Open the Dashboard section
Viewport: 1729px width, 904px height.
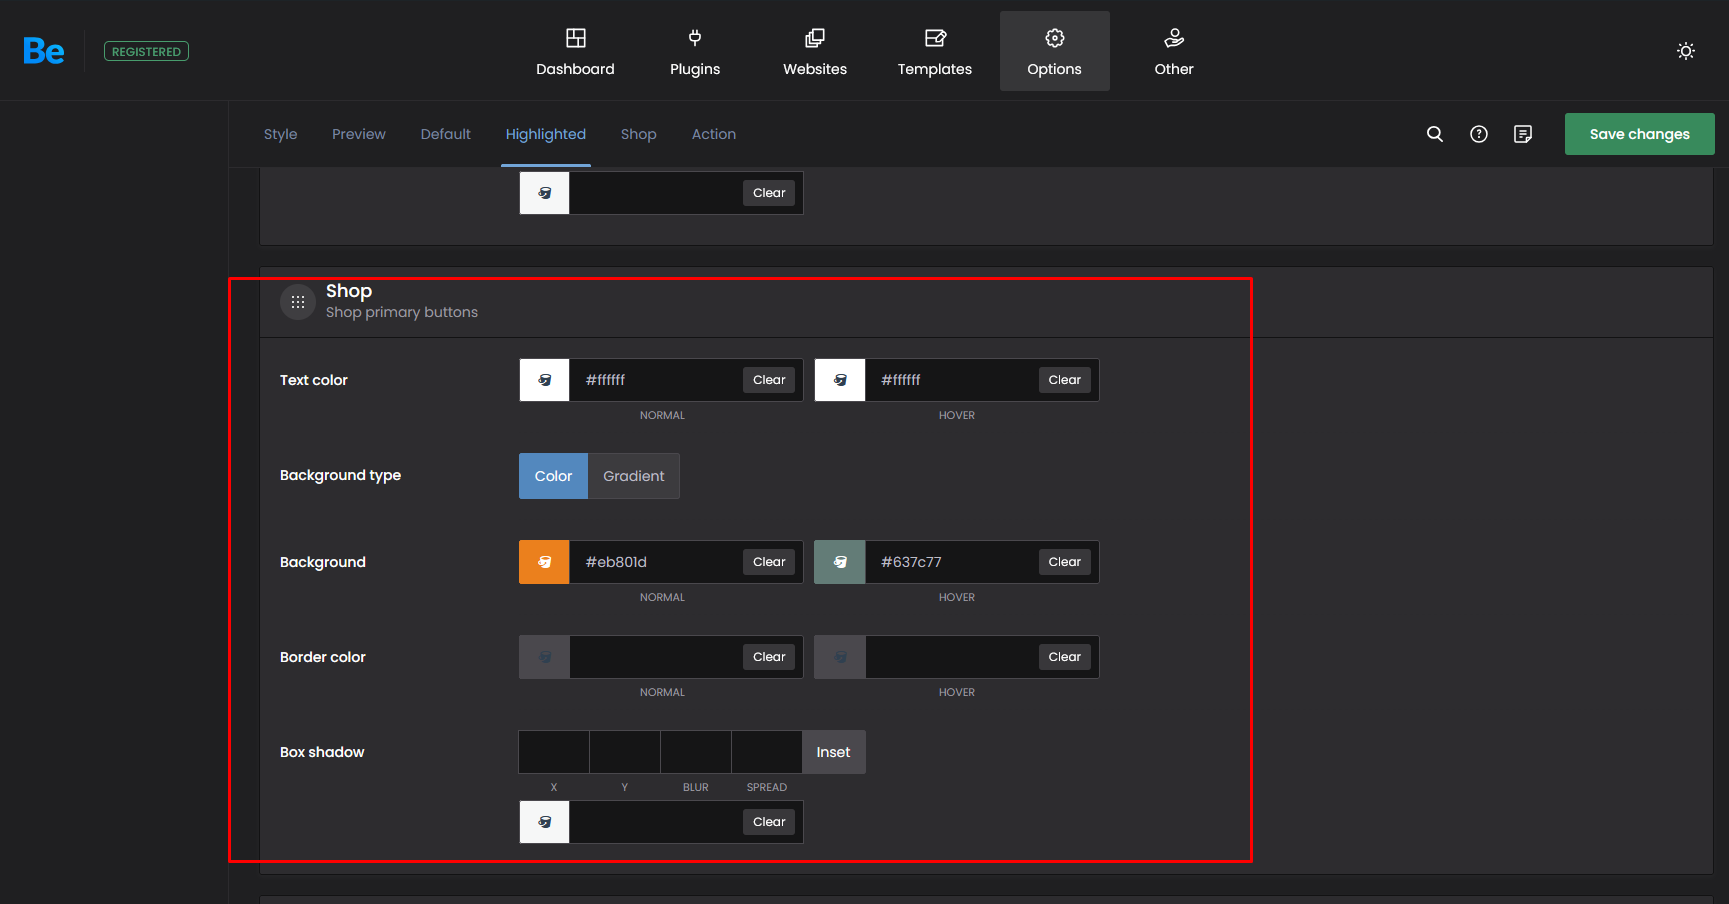coord(575,51)
